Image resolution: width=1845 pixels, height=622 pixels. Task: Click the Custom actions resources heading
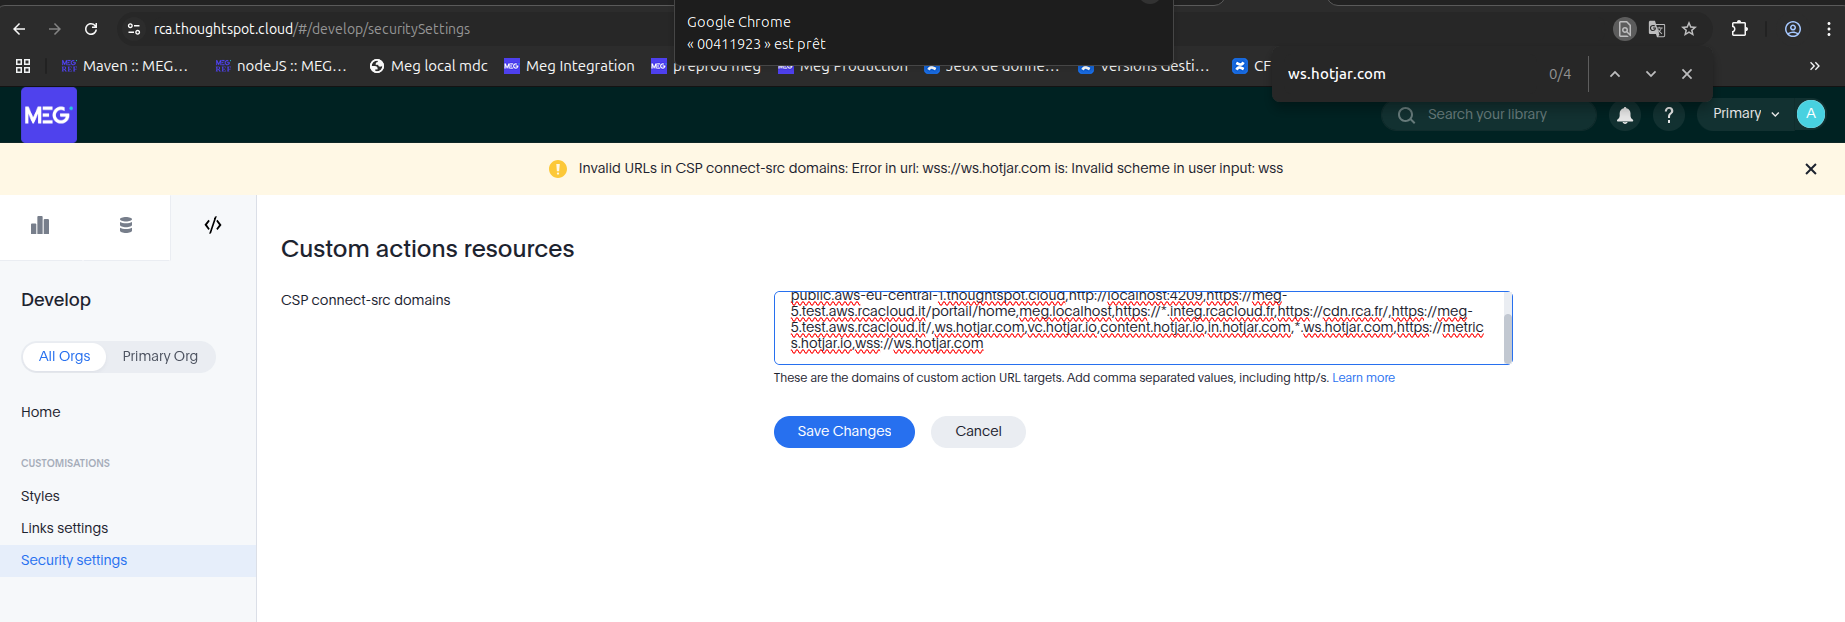coord(427,249)
